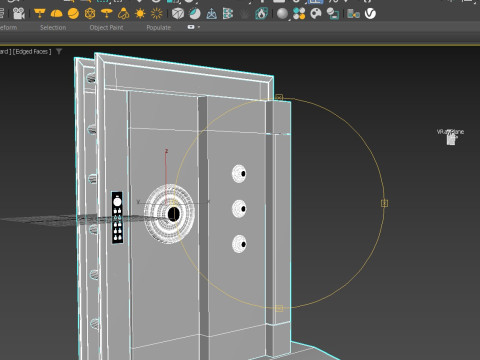Create a V-Ray mesh light
The width and height of the screenshot is (480, 360).
(90, 14)
